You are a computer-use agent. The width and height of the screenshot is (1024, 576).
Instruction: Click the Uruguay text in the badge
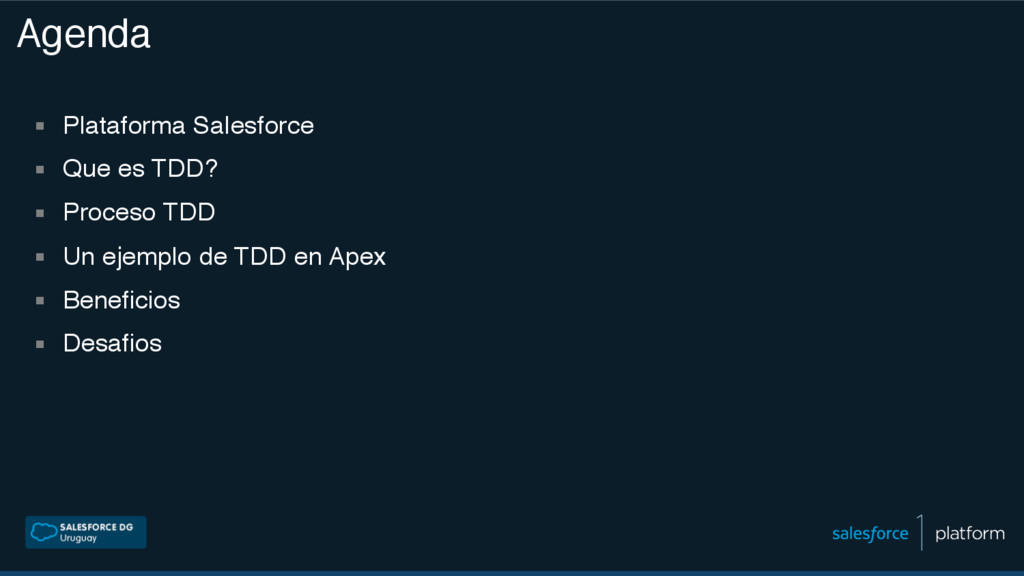coord(78,539)
